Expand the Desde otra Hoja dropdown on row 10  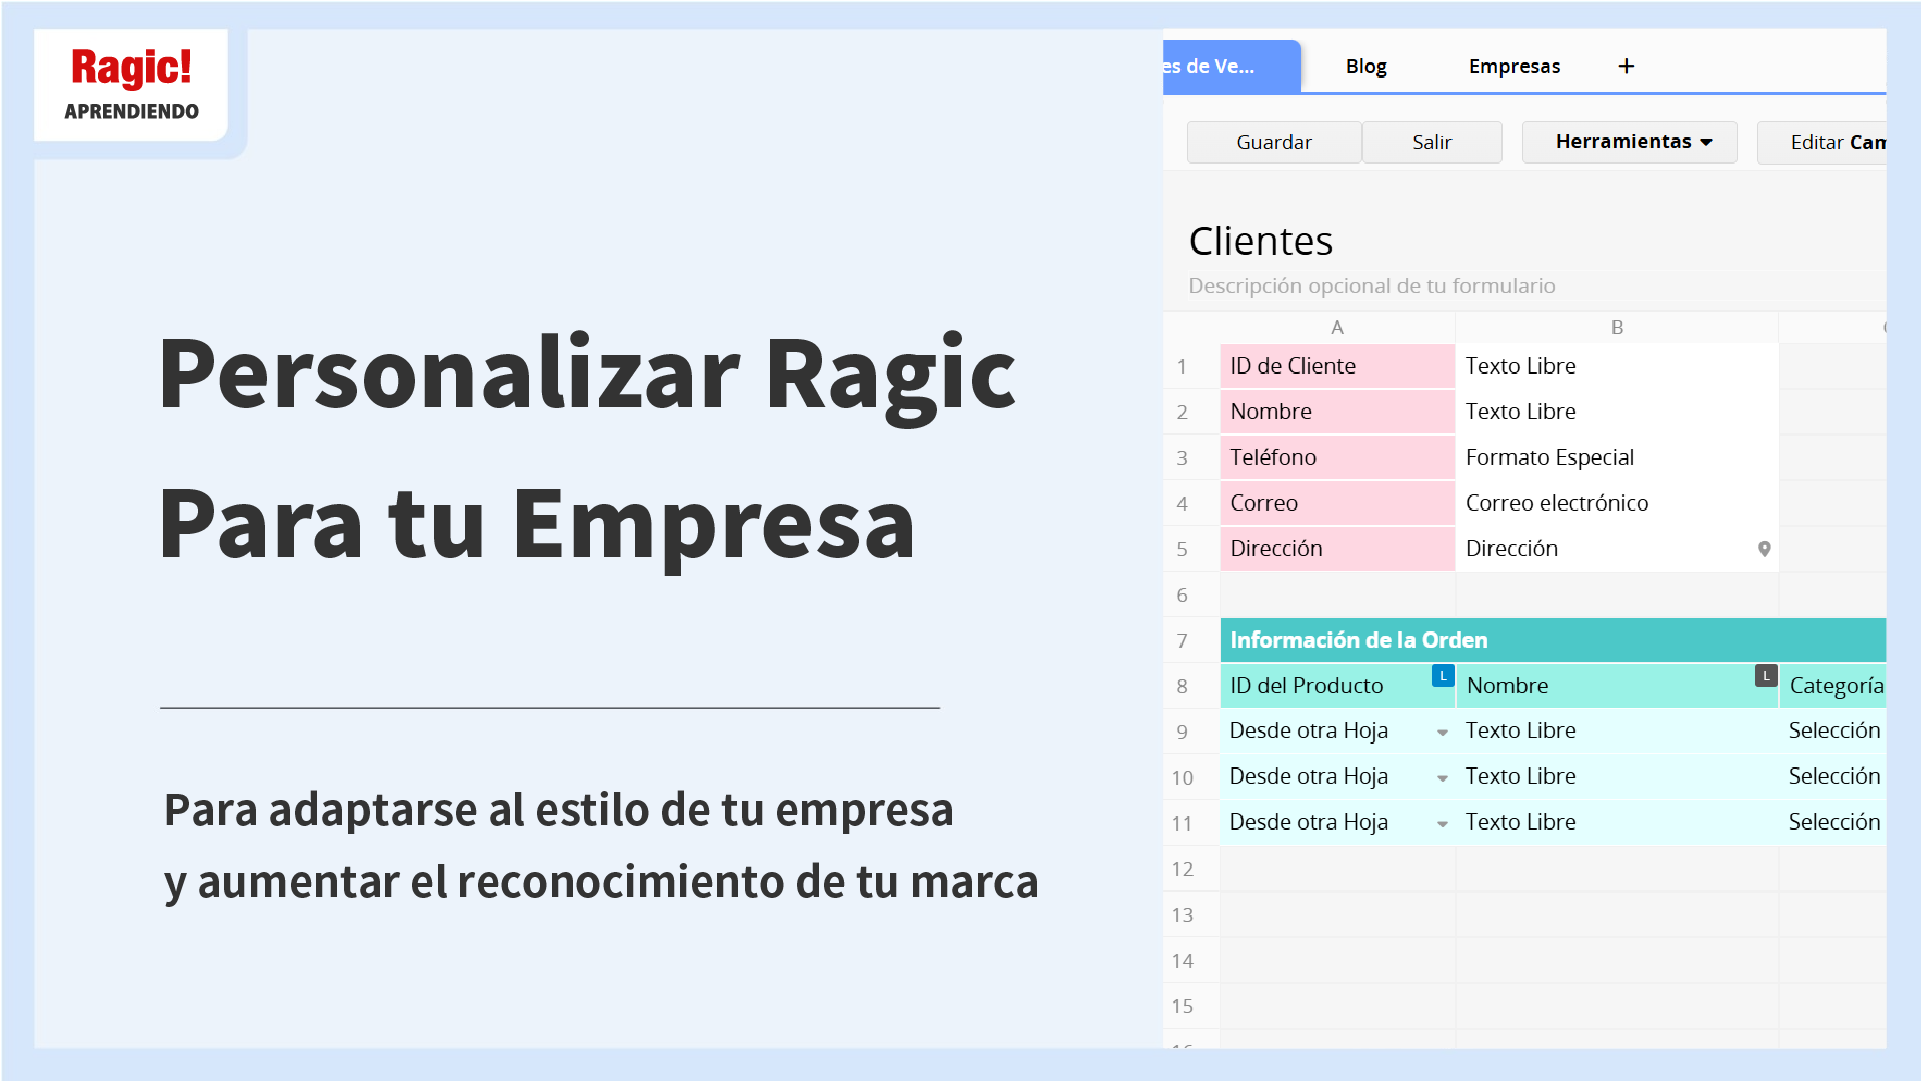(1441, 777)
